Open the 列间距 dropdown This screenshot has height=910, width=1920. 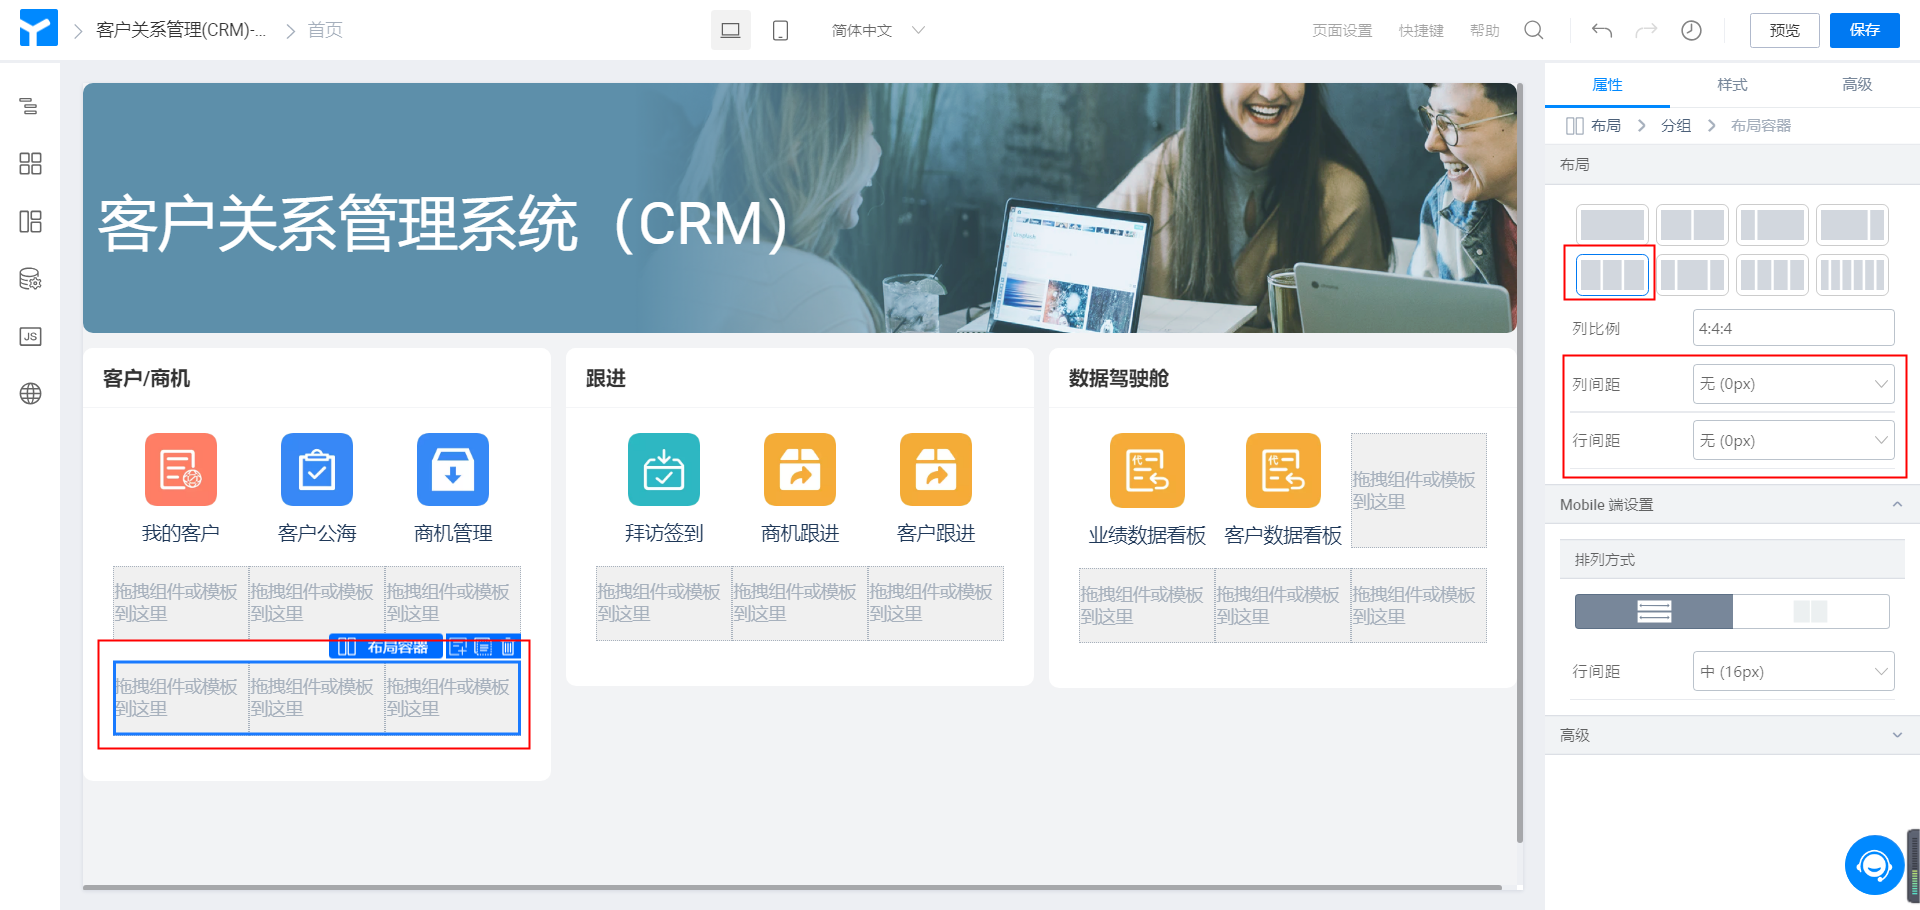[x=1793, y=384]
